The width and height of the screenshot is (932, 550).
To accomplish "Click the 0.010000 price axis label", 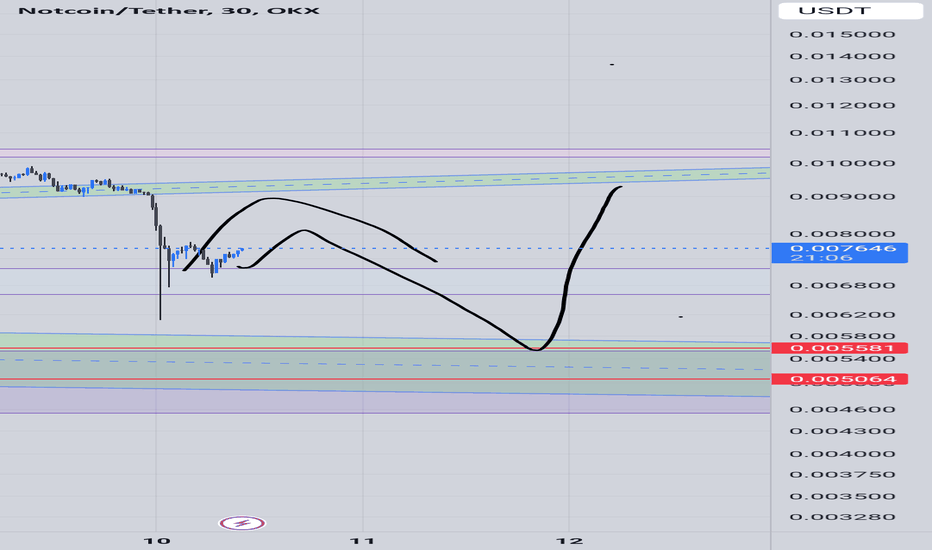I will click(x=842, y=164).
